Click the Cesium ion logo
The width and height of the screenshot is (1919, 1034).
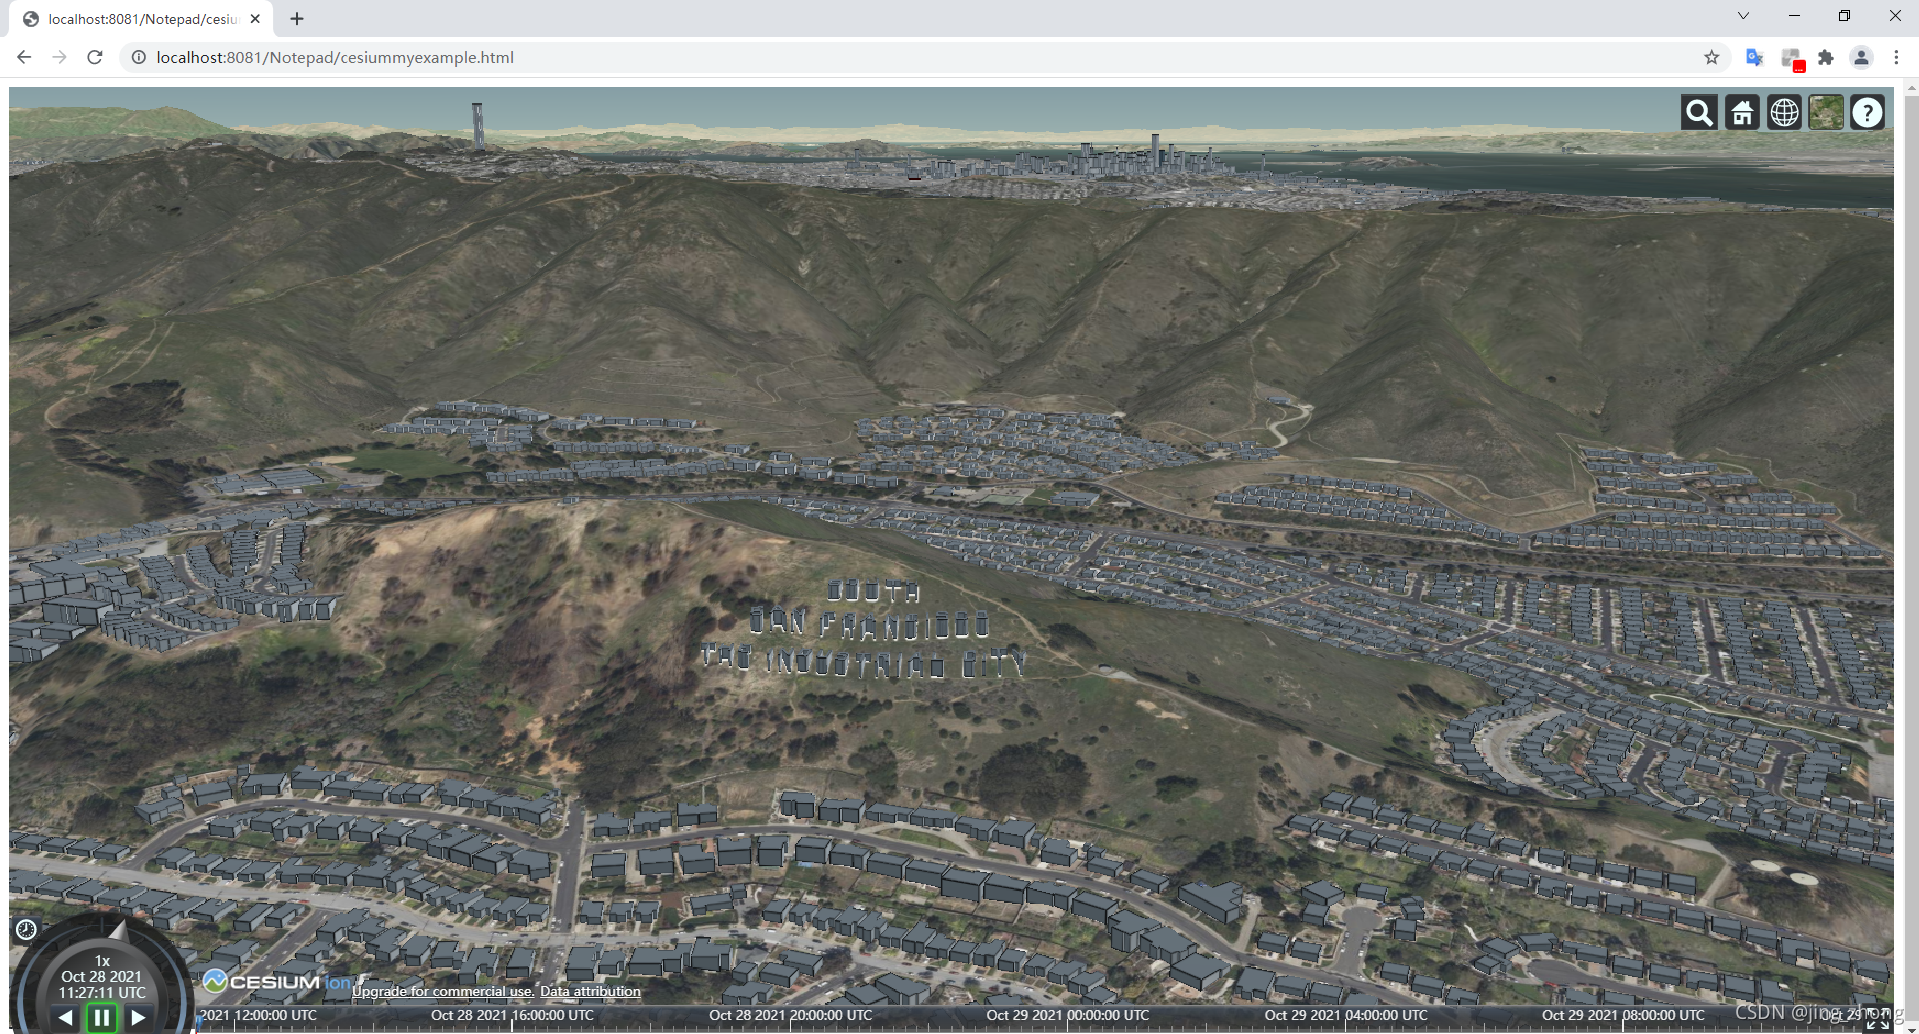click(277, 982)
